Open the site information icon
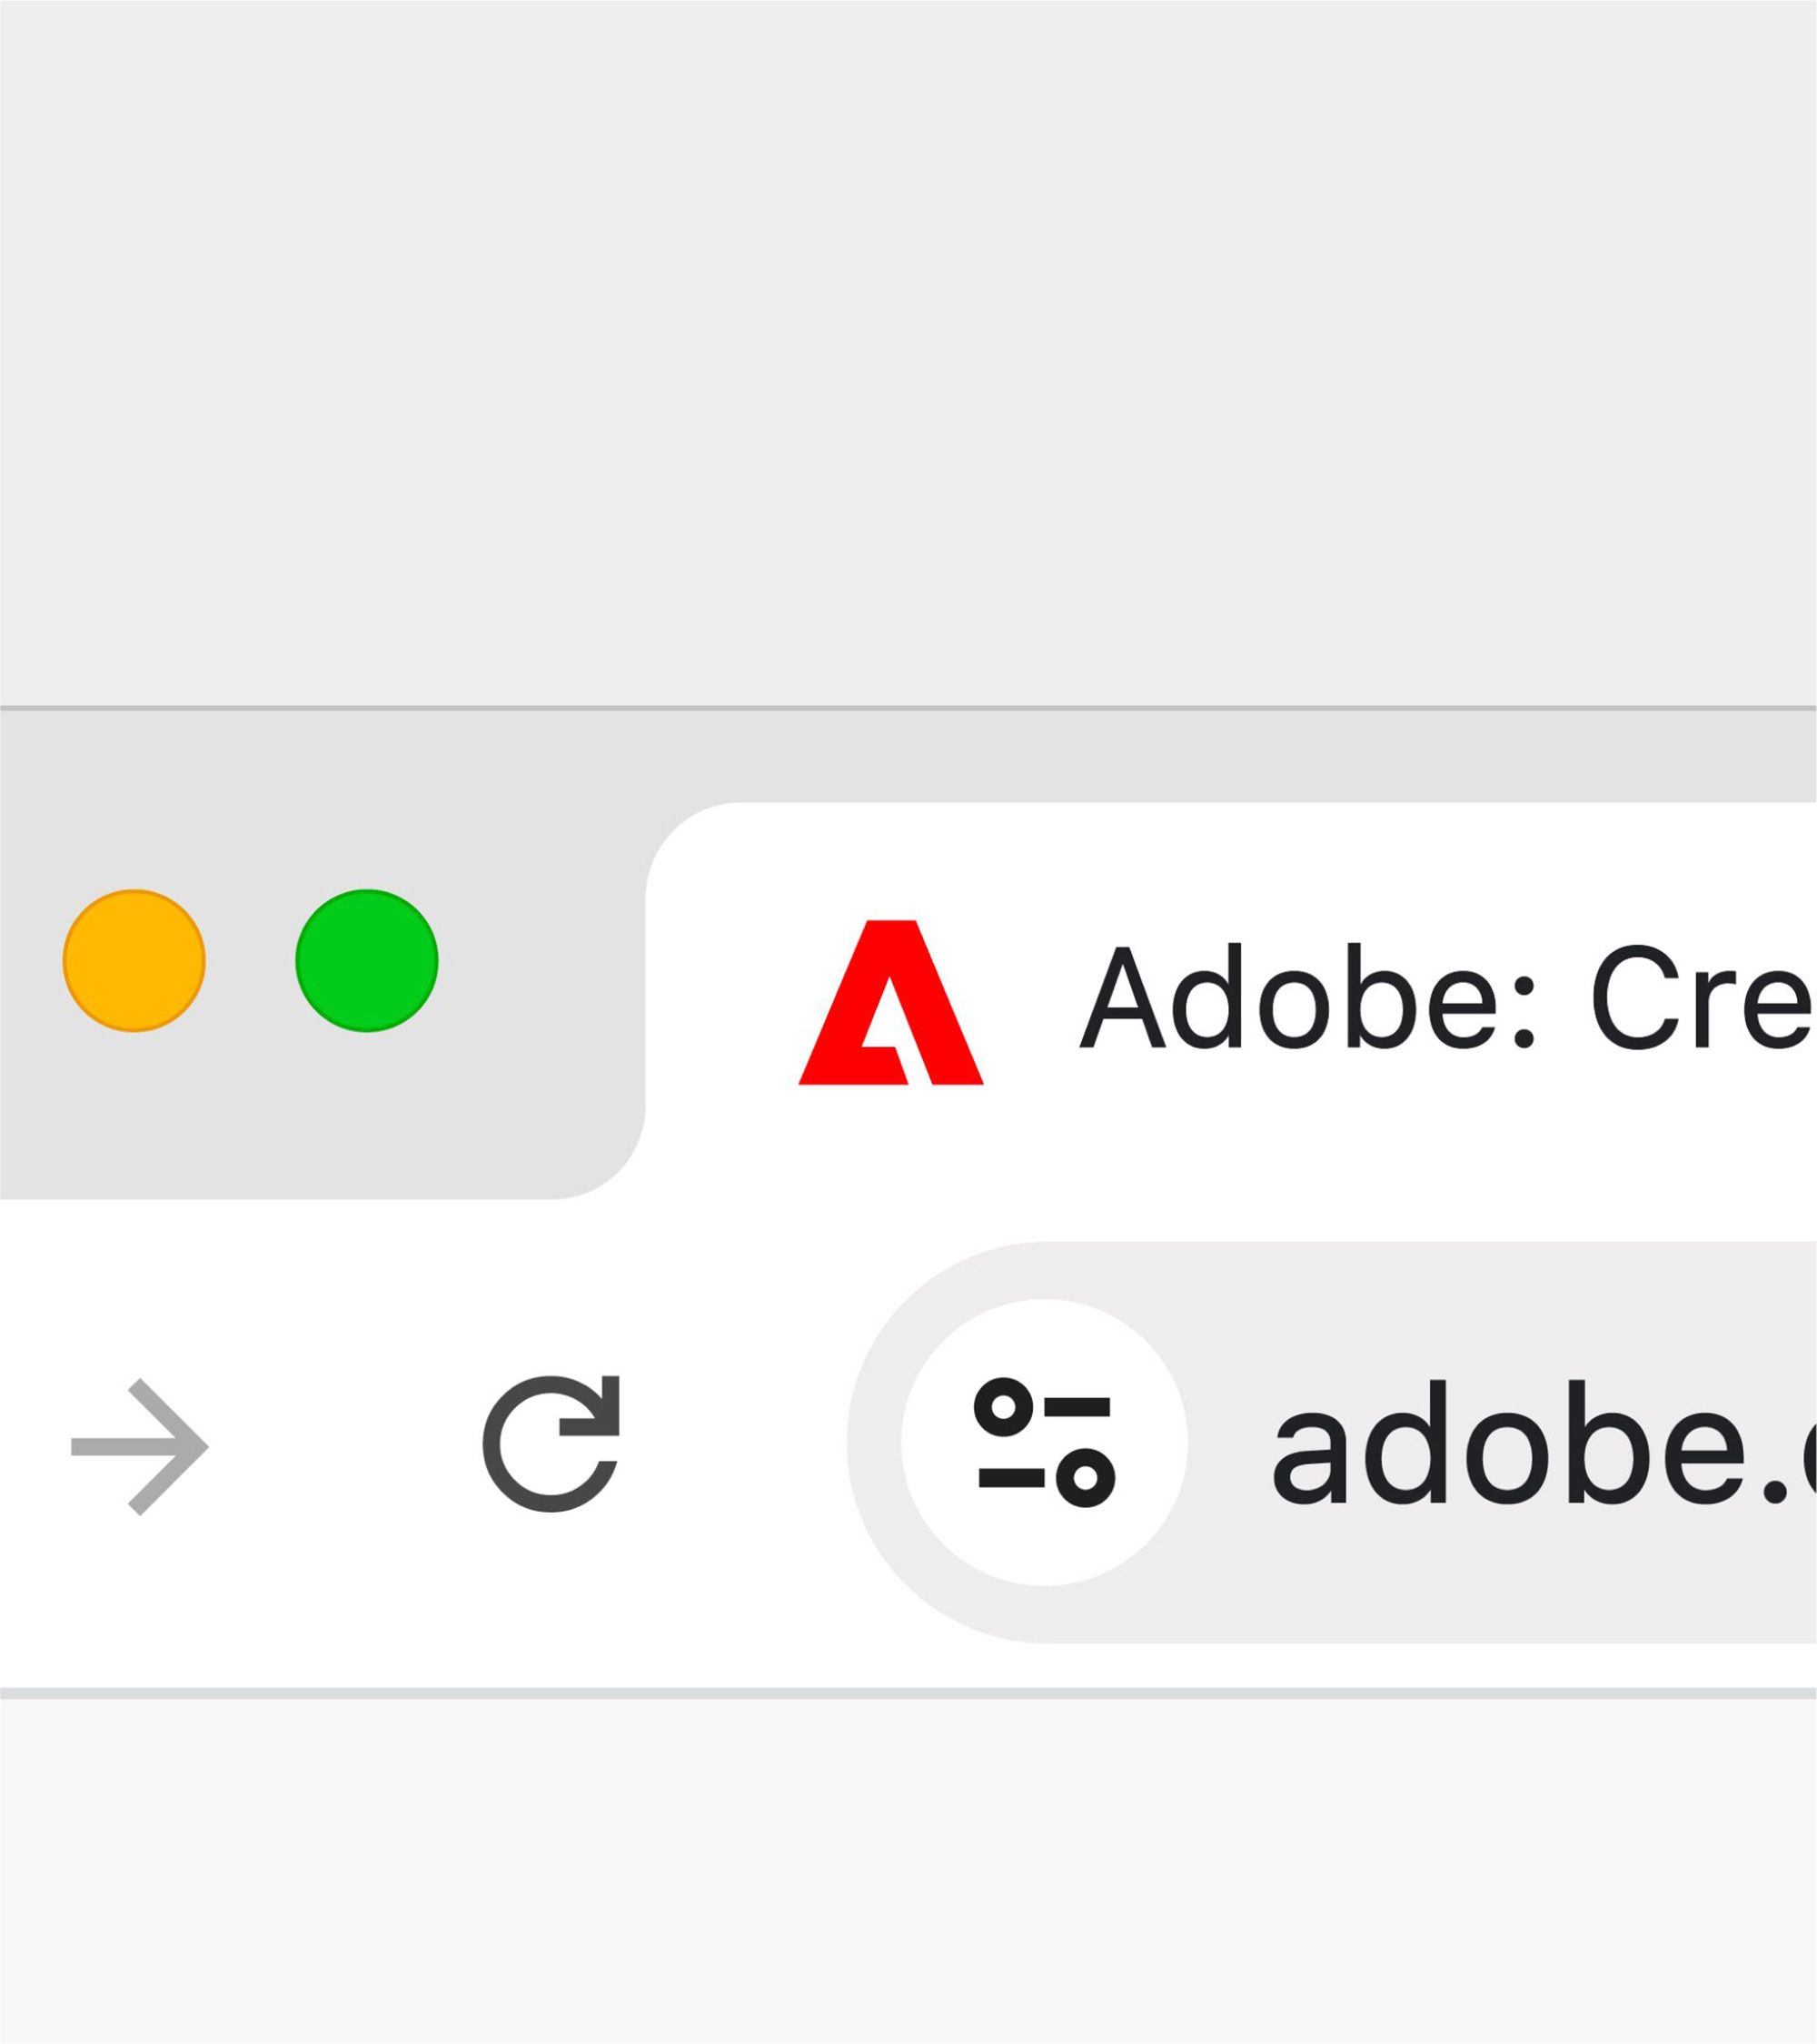This screenshot has height=2044, width=1817. point(1044,1443)
